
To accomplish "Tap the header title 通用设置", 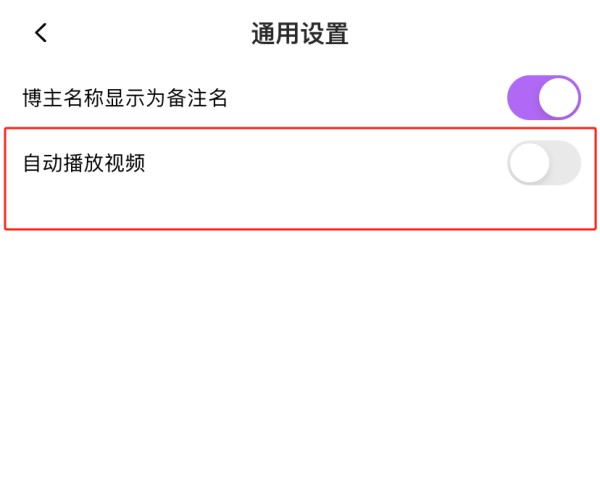I will pos(299,34).
